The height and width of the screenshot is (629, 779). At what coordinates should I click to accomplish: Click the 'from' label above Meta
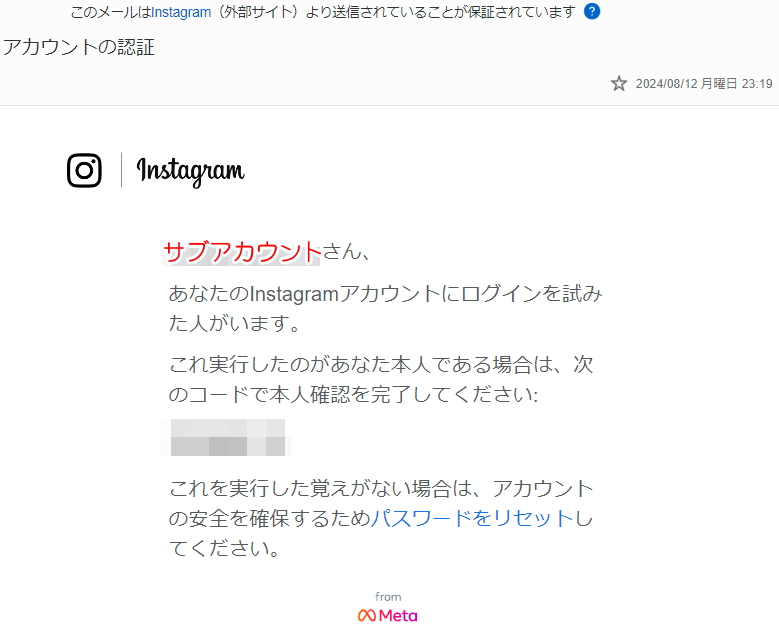pos(388,597)
